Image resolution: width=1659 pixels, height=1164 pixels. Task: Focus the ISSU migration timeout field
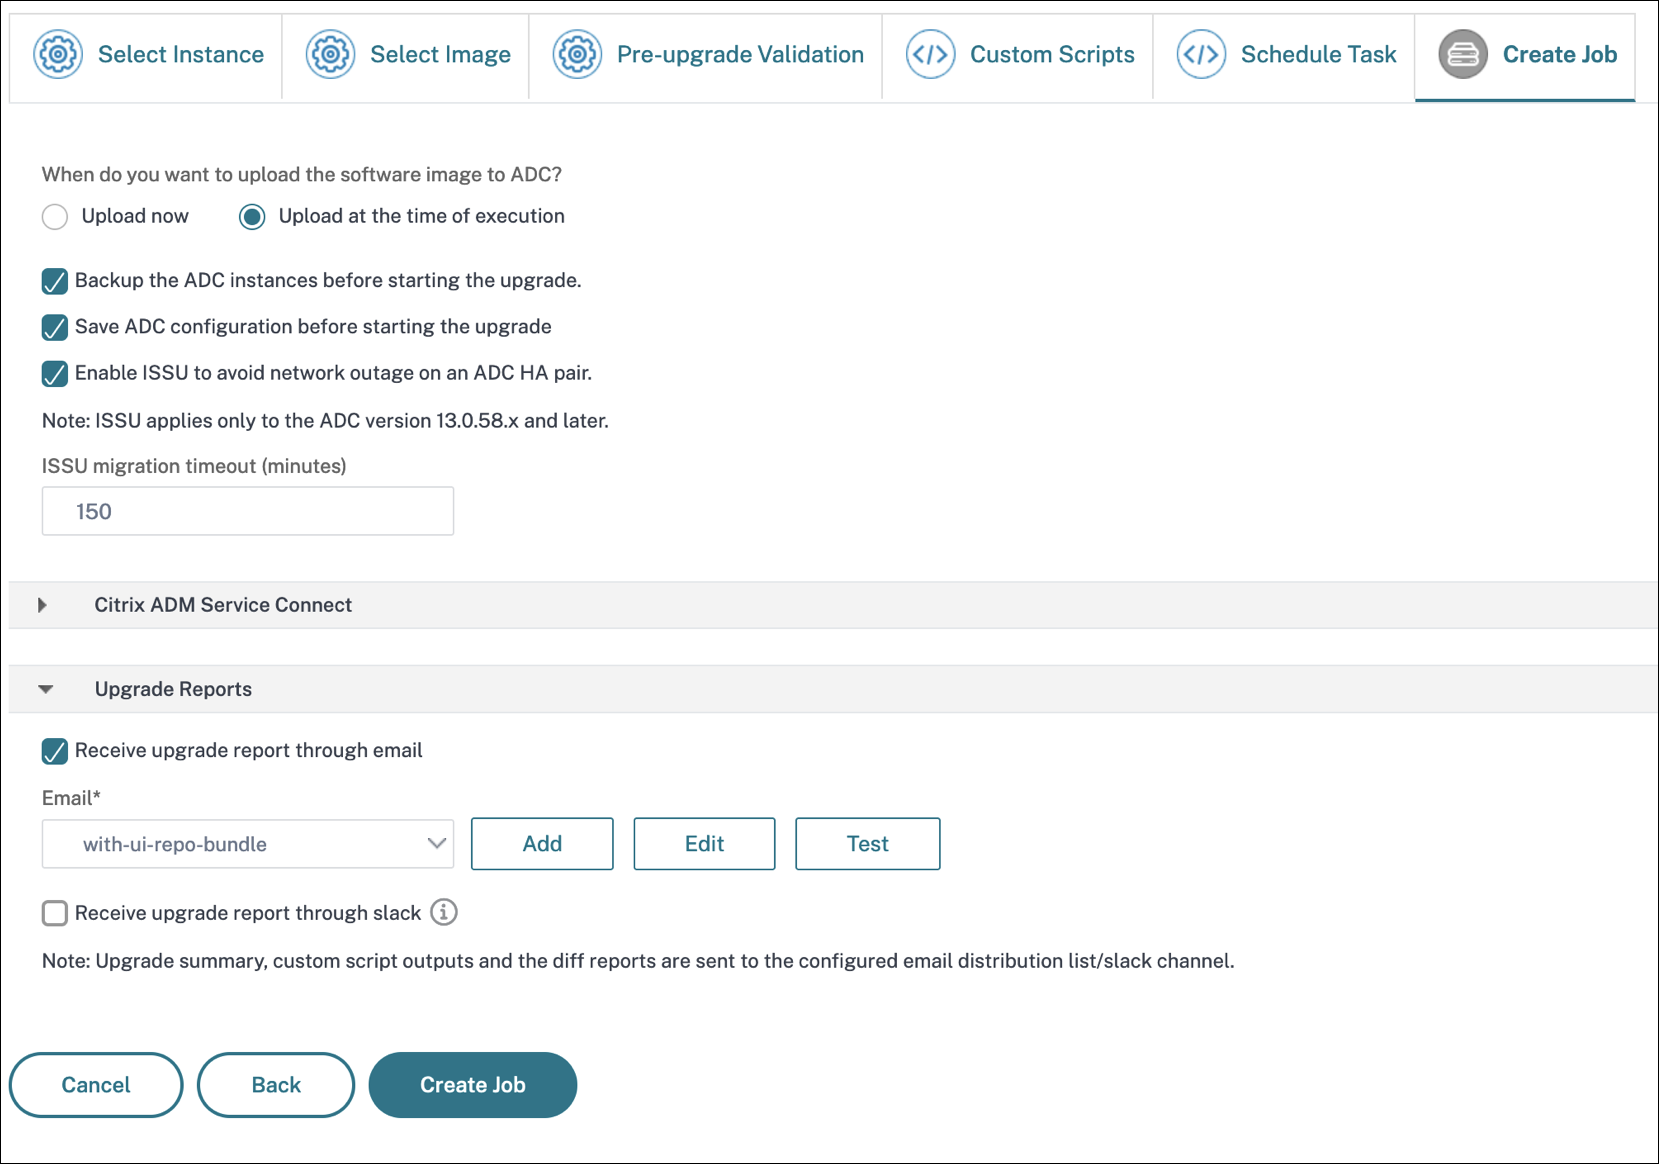(248, 511)
